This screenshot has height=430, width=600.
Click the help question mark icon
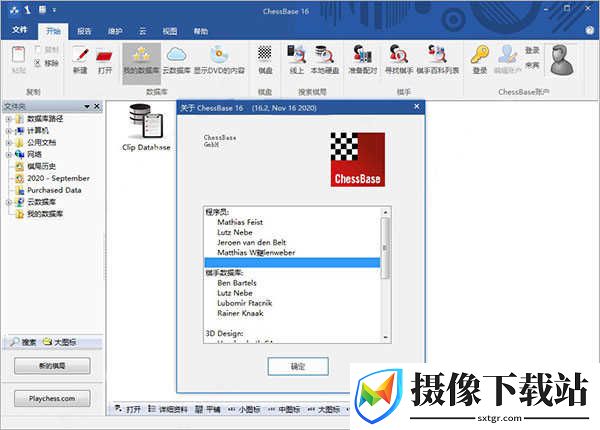click(x=590, y=31)
